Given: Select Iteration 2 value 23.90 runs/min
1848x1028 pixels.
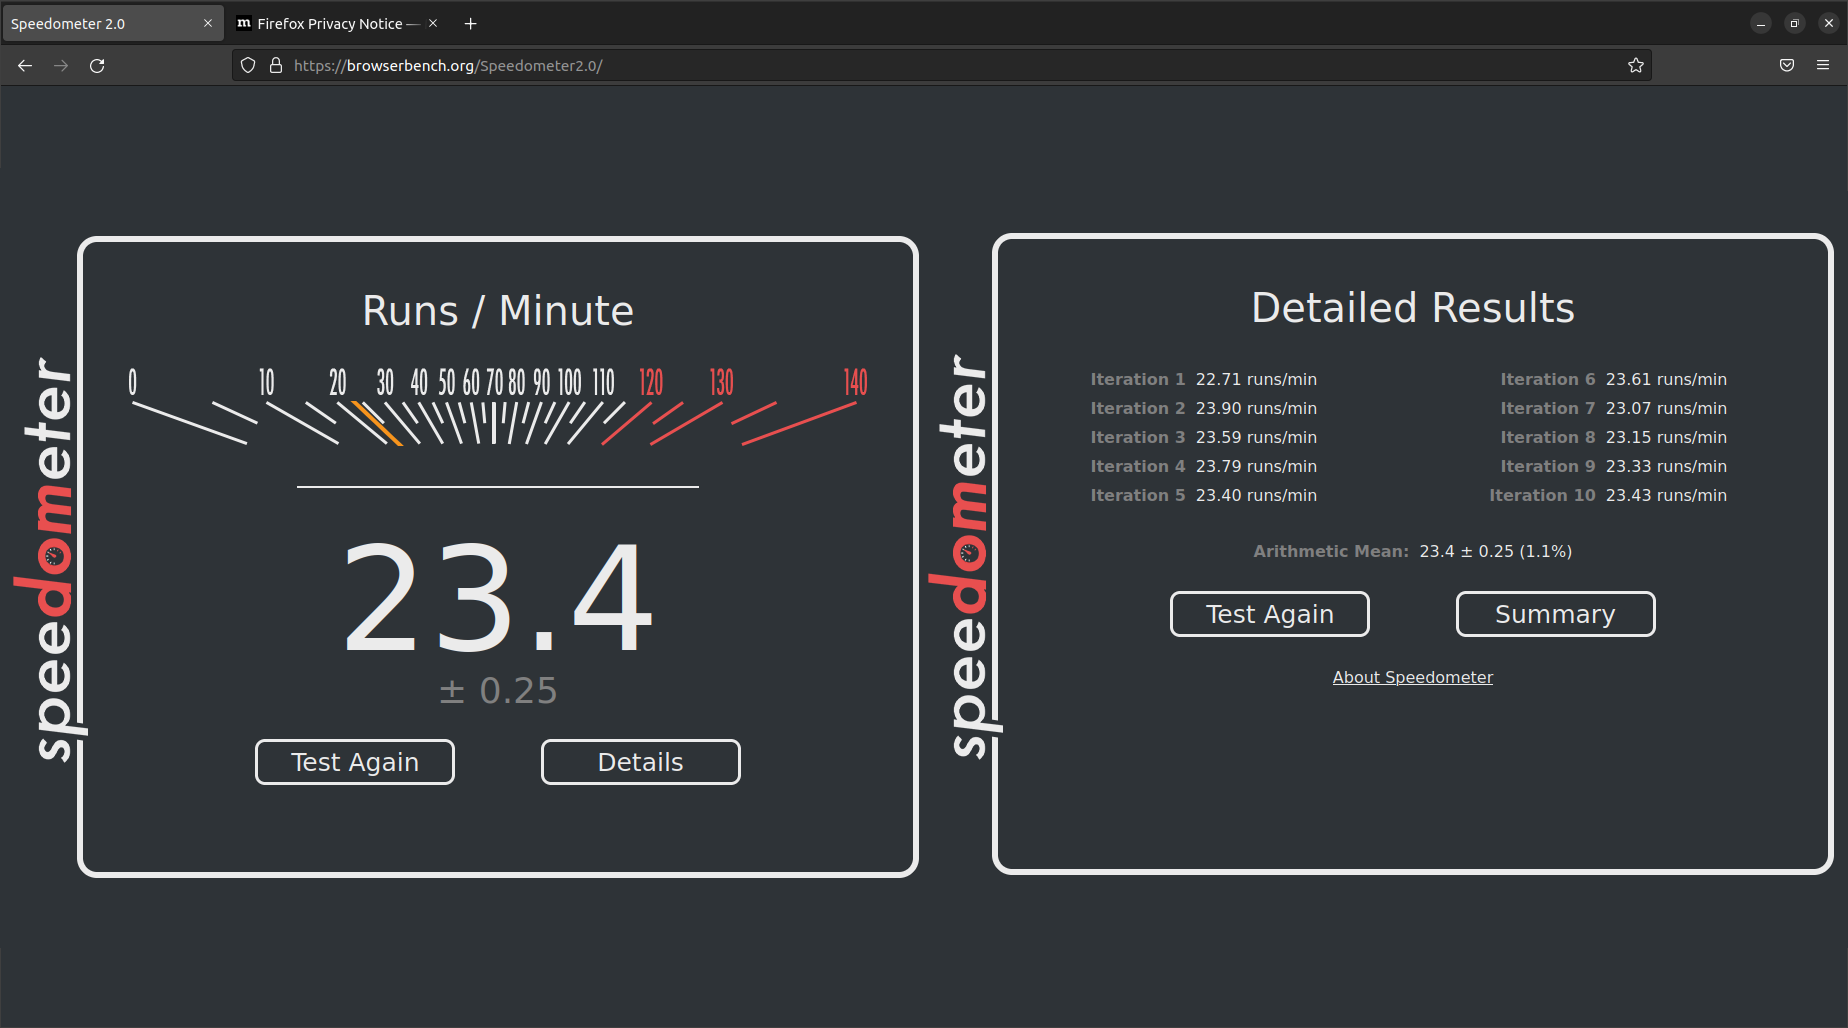Looking at the screenshot, I should pyautogui.click(x=1256, y=408).
